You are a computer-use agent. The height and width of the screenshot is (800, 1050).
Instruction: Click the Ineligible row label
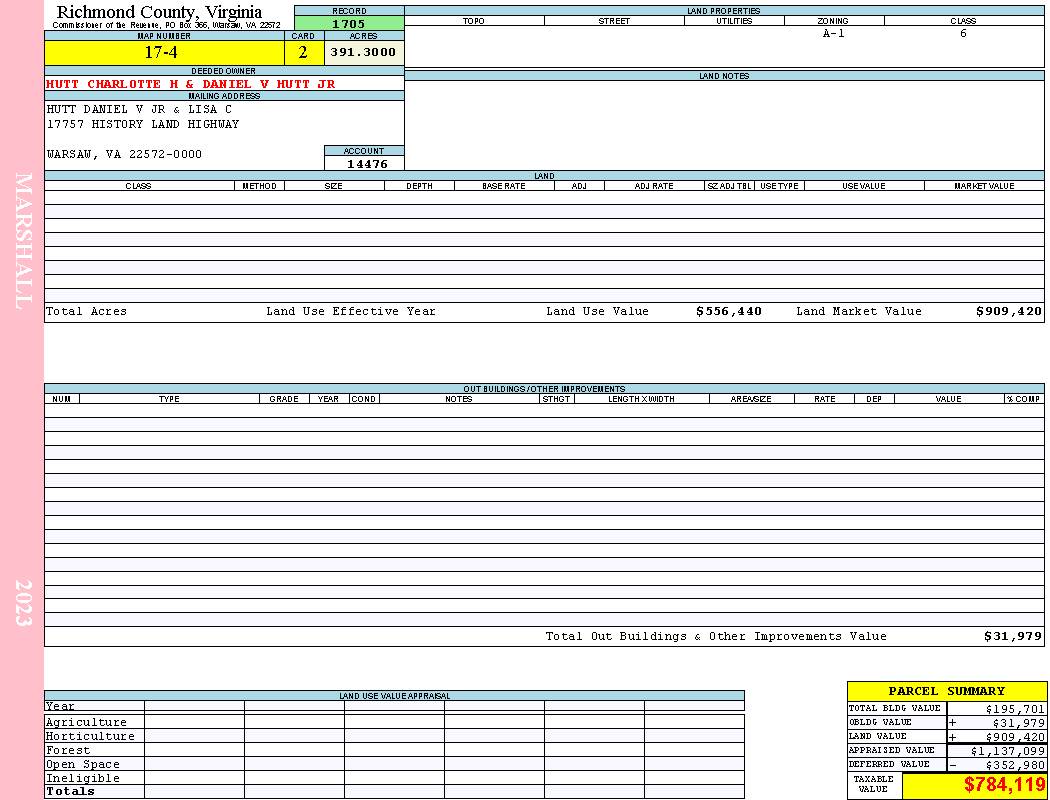[82, 779]
